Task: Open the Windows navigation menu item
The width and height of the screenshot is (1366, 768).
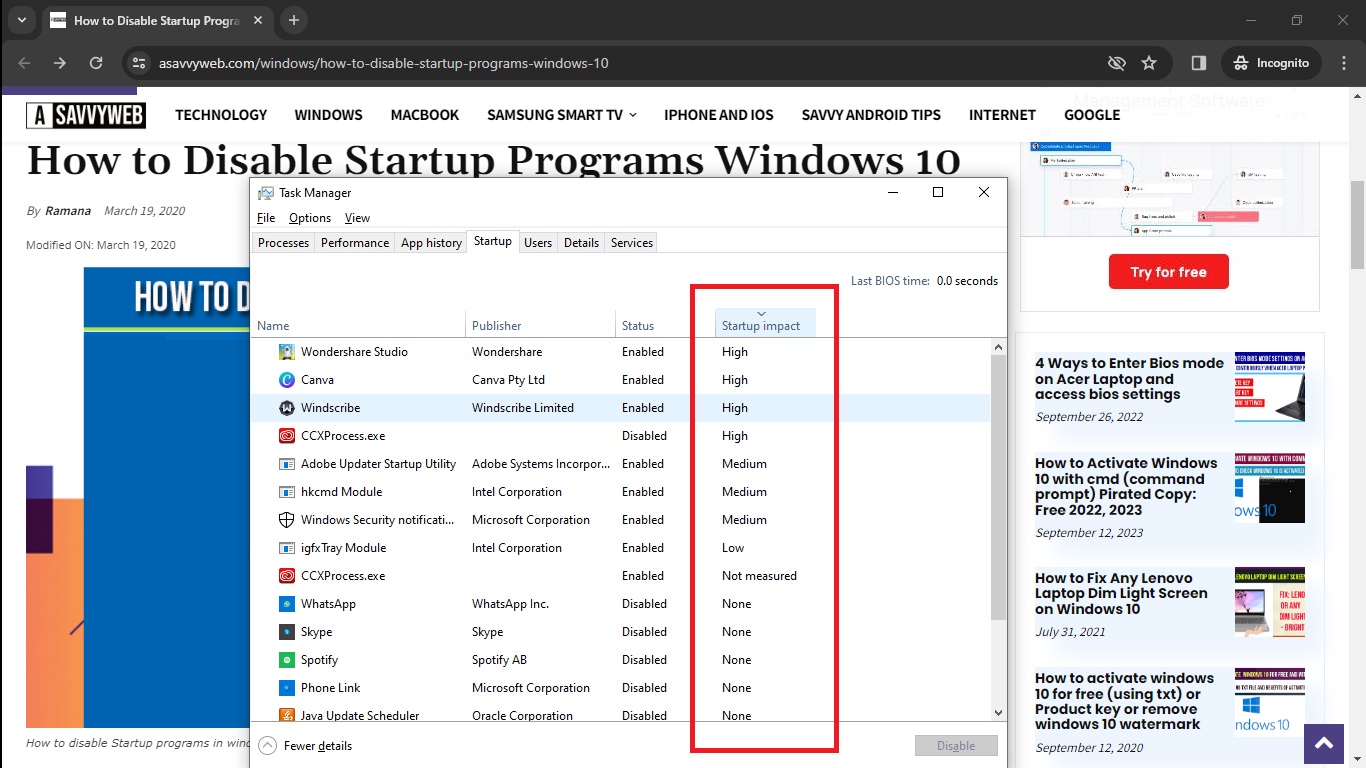Action: tap(328, 115)
